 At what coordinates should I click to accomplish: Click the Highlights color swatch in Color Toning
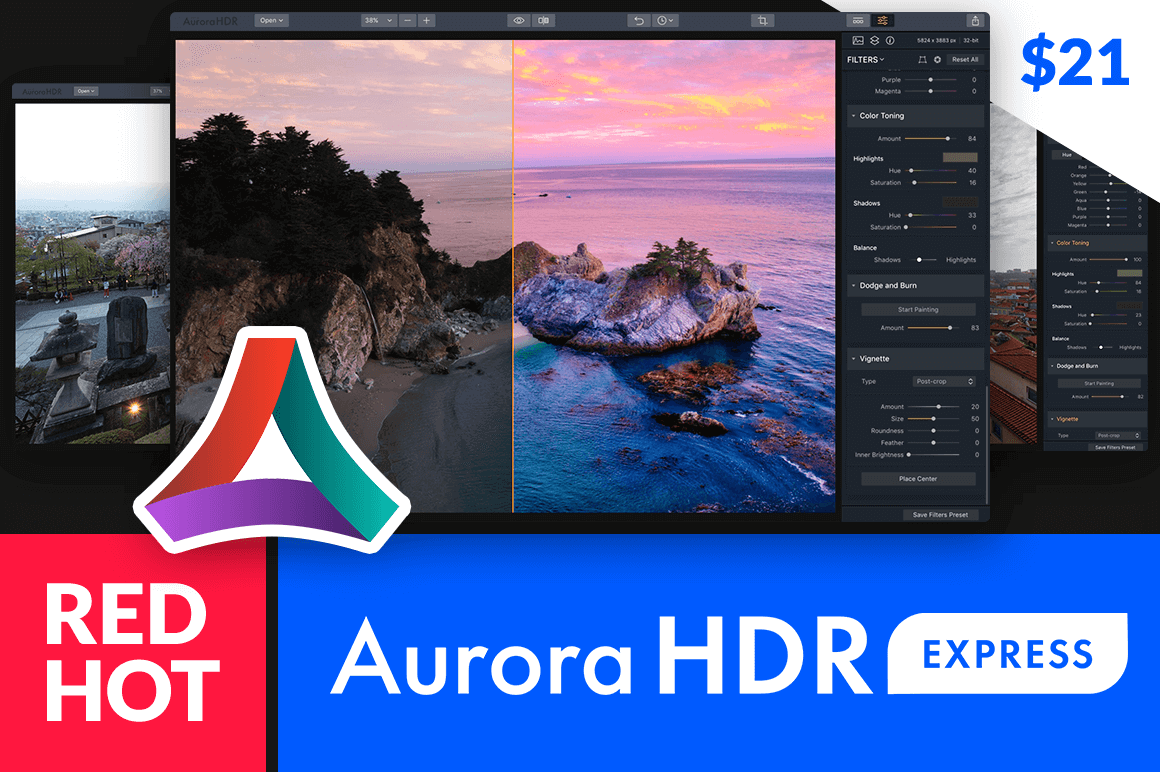point(960,158)
